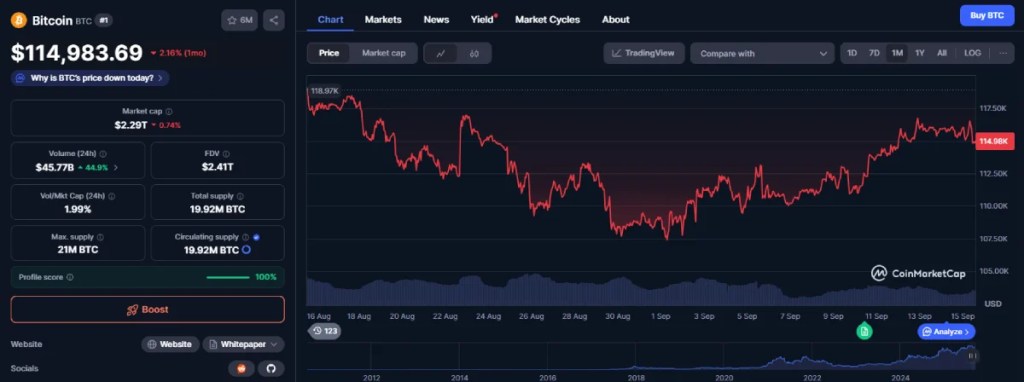The height and width of the screenshot is (382, 1024).
Task: Add Bitcoin to watchlist via star button
Action: (240, 20)
